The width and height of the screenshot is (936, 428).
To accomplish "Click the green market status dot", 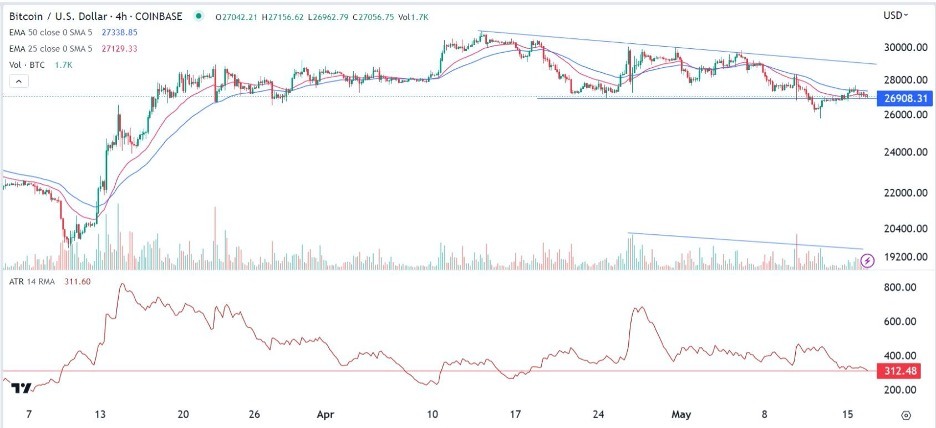I will pyautogui.click(x=196, y=16).
